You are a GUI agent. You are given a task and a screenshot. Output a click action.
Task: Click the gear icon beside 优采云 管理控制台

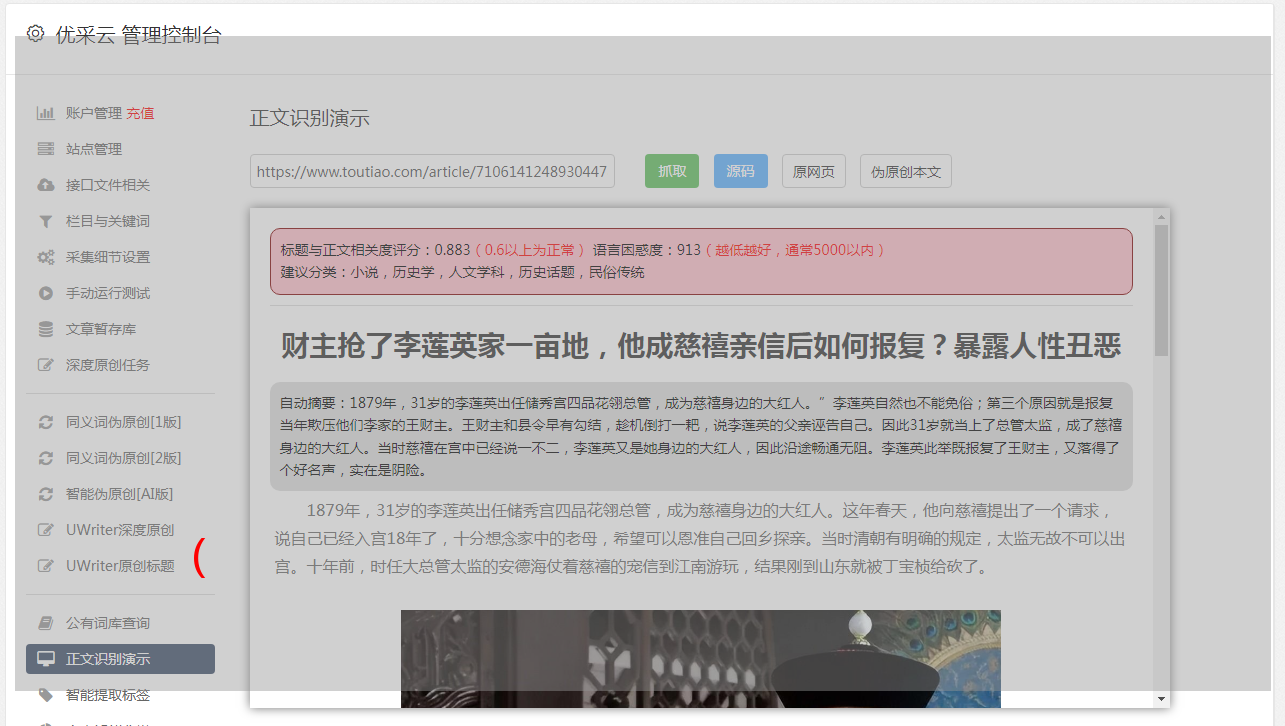coord(36,33)
